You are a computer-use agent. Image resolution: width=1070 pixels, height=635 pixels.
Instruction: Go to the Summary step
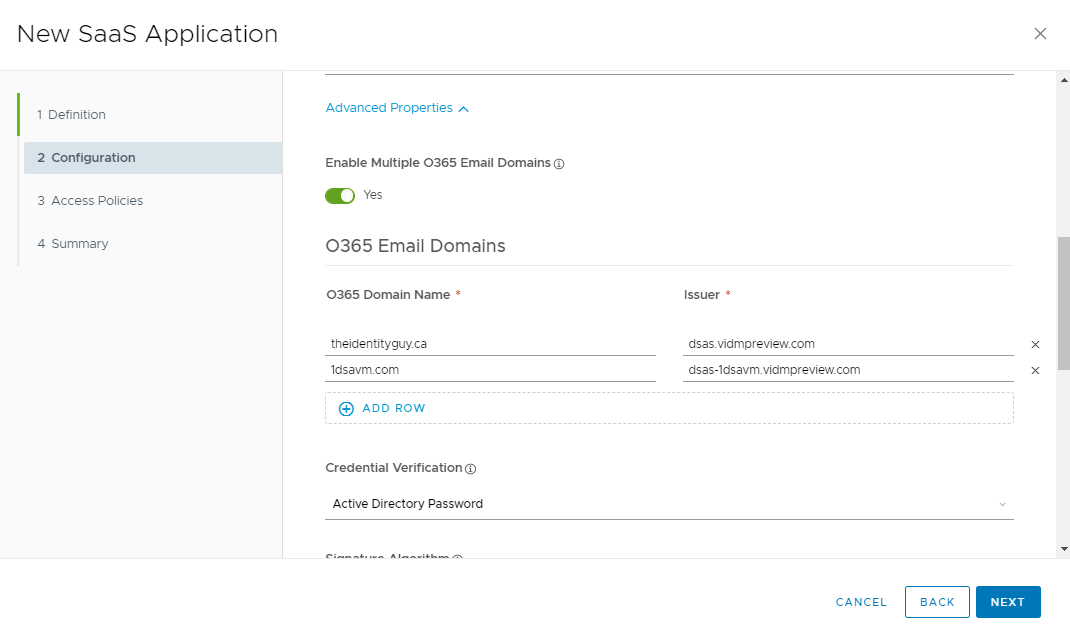80,243
